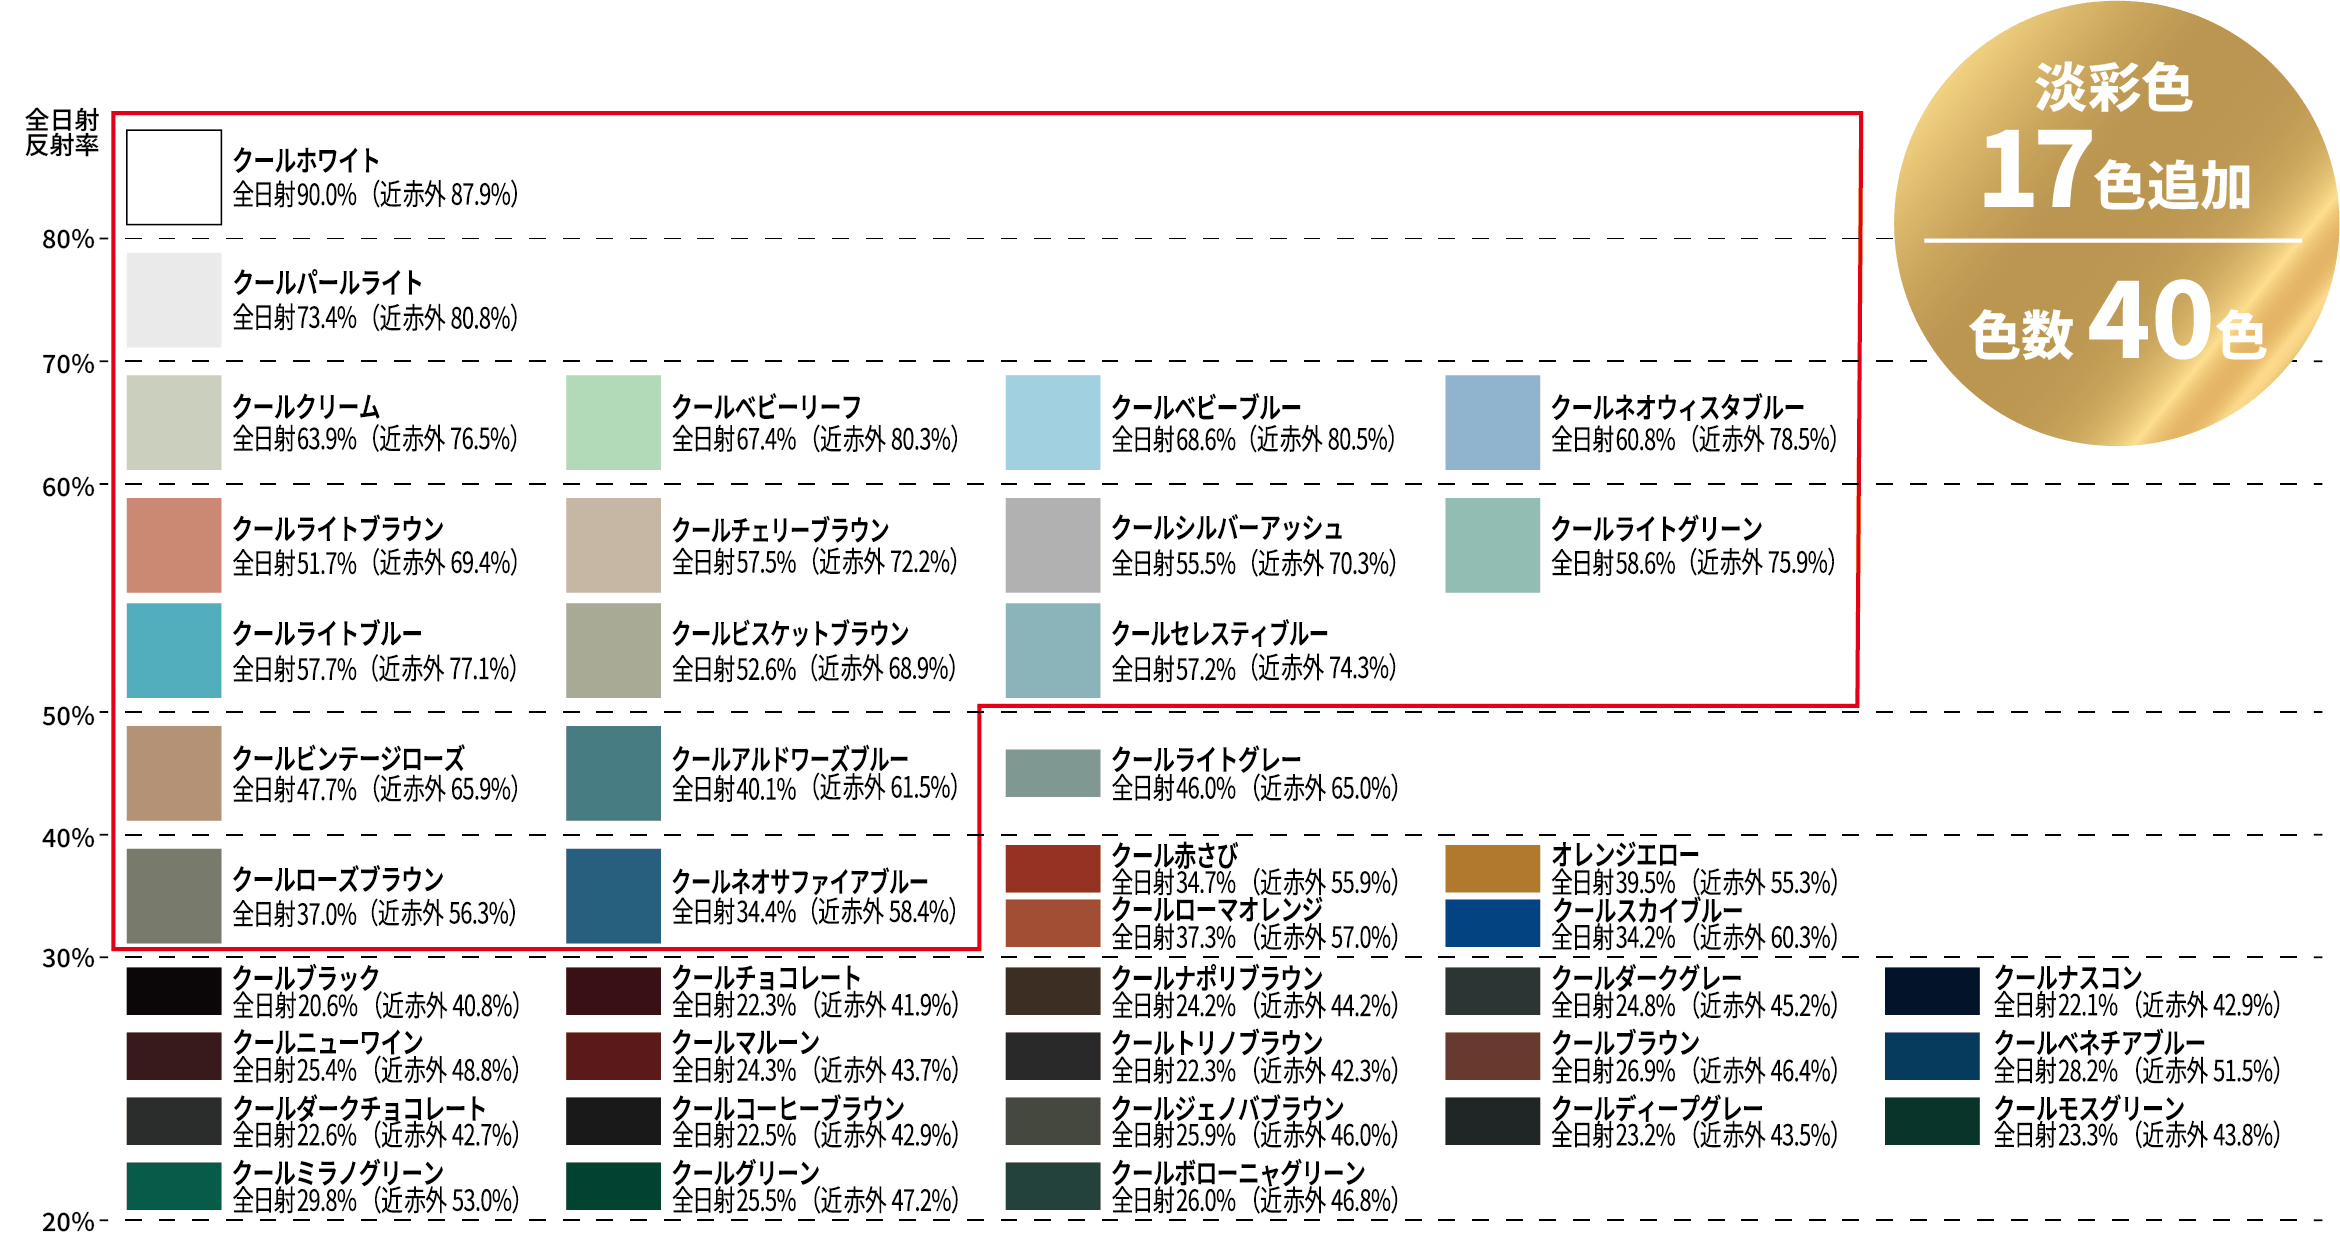Select the クールネオウィスタブルー swatch
Screen dimensions: 2340x1257
1492,422
